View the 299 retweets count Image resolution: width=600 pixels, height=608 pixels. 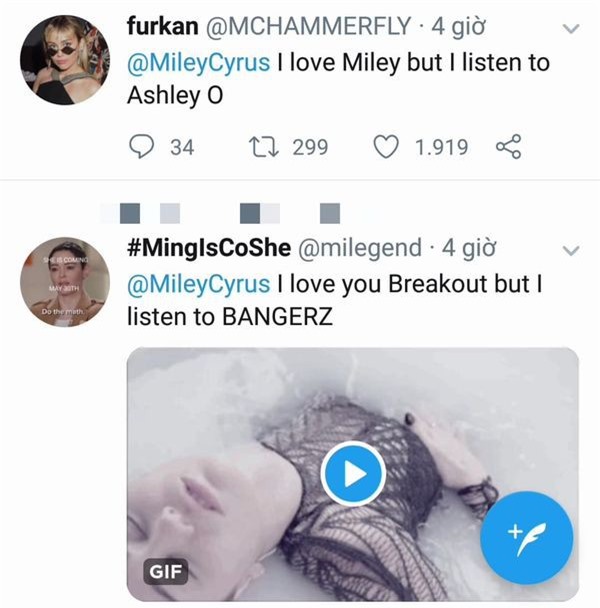[310, 147]
